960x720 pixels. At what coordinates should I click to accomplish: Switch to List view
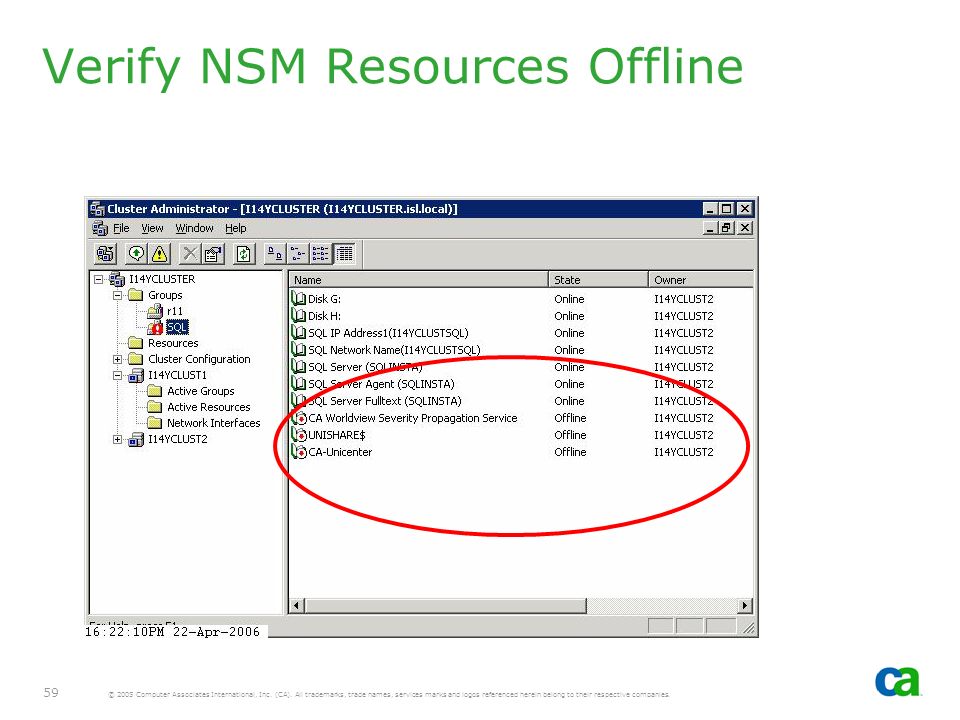[320, 253]
